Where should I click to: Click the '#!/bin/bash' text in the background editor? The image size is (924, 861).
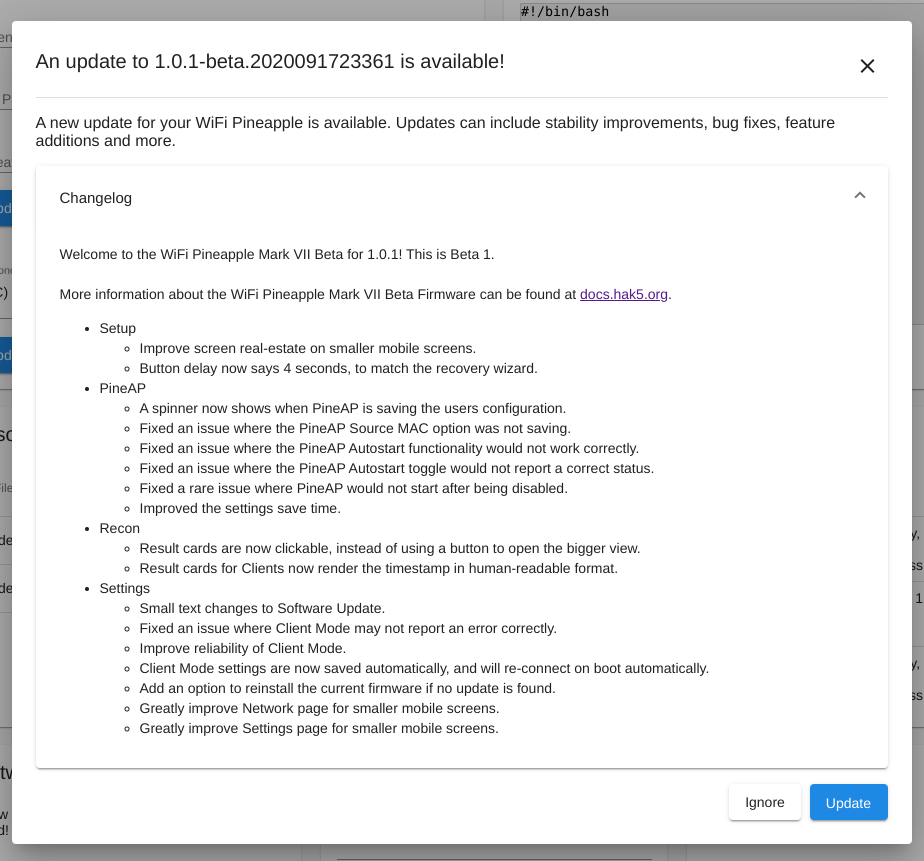[x=565, y=11]
